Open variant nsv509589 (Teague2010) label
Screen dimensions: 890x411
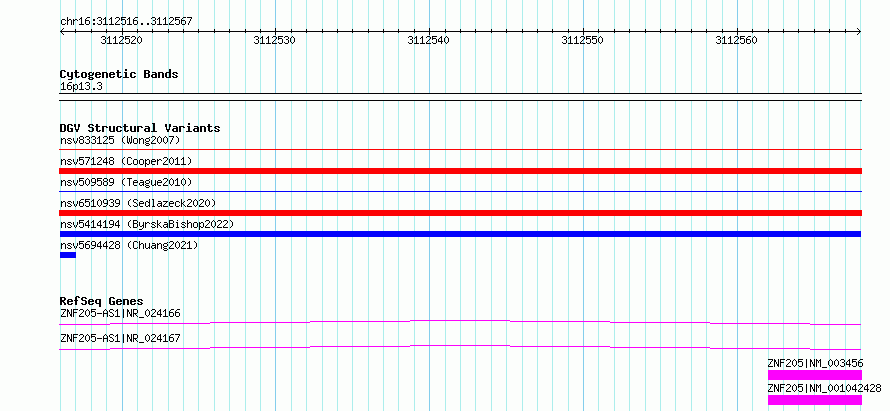(126, 182)
